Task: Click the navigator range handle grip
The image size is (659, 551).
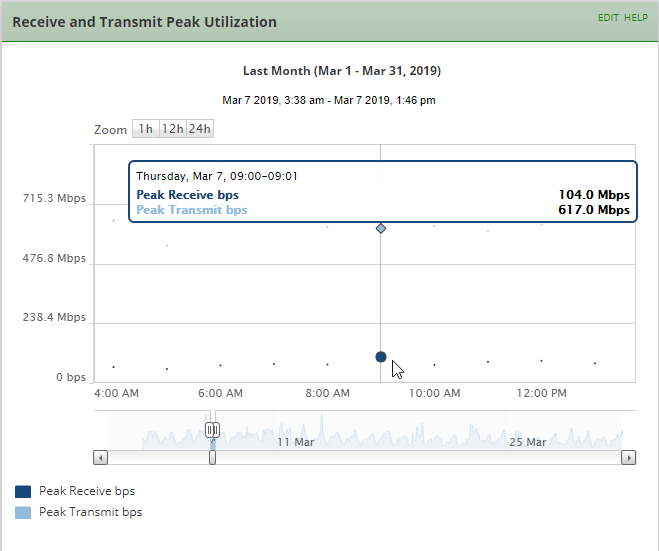Action: tap(212, 430)
